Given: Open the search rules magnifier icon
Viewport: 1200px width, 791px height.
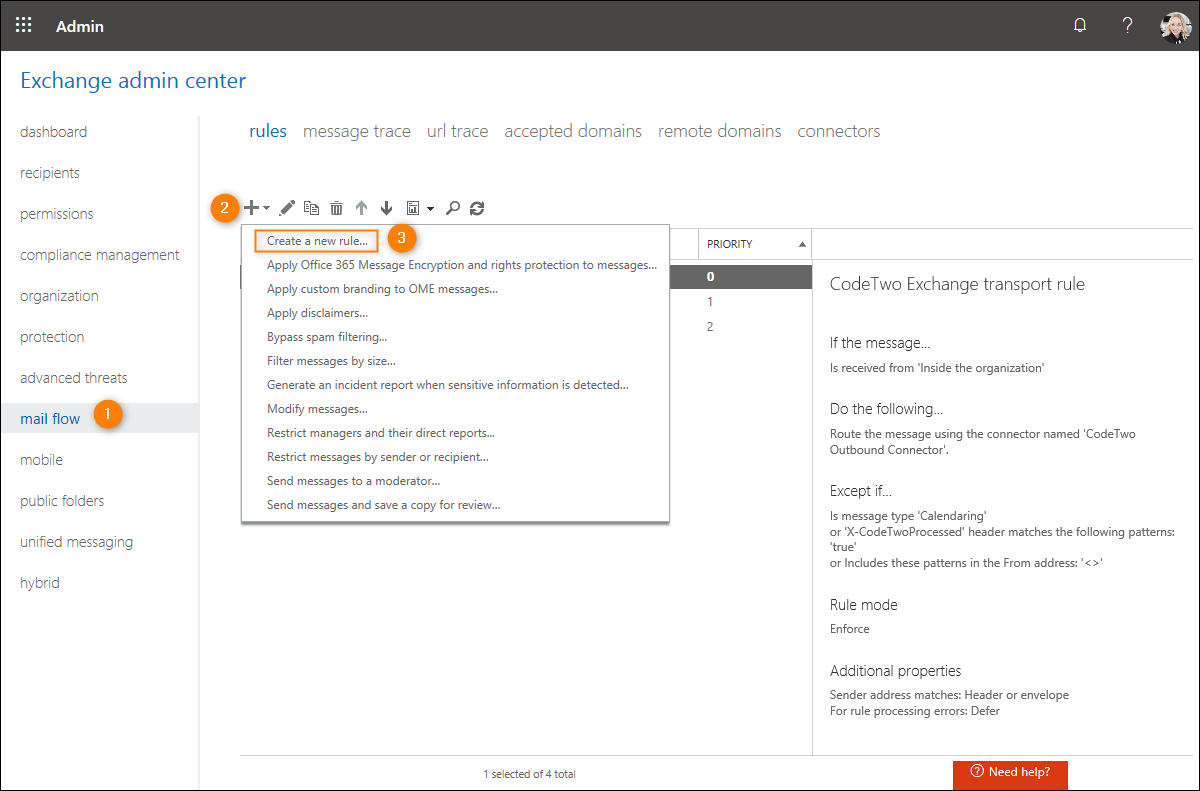Looking at the screenshot, I should coord(453,207).
